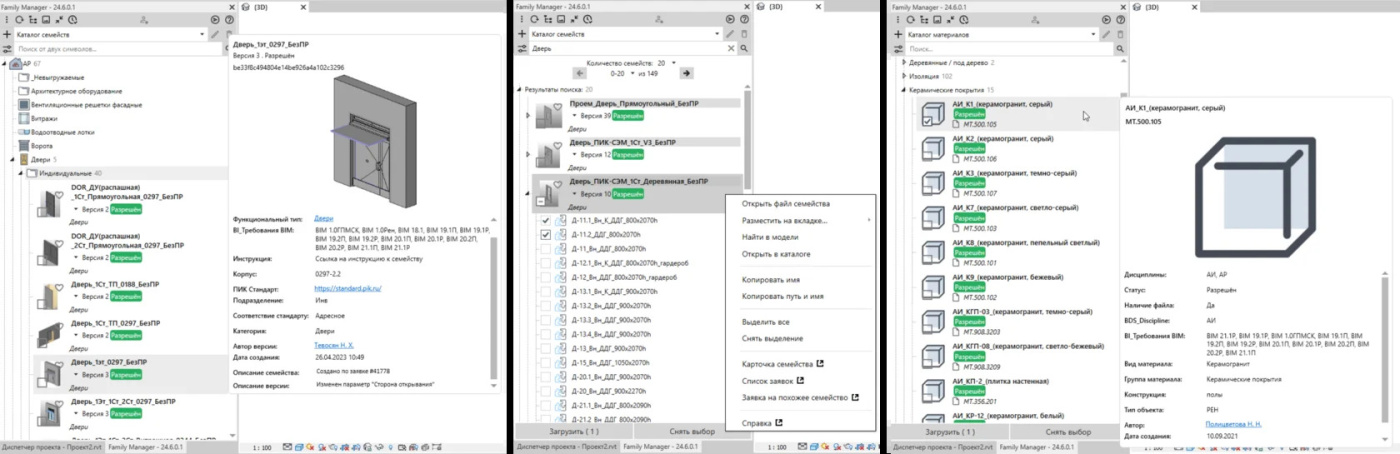1400x454 pixels.
Task: Click the АР root catalog icon in the tree
Action: click(14, 63)
